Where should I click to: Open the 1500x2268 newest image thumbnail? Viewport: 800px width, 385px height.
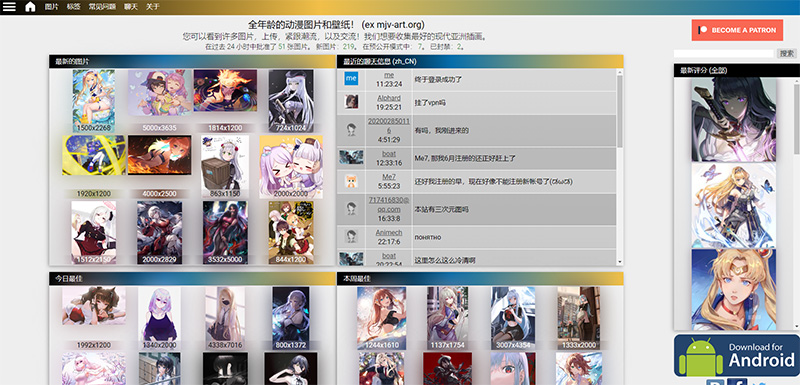pyautogui.click(x=93, y=100)
